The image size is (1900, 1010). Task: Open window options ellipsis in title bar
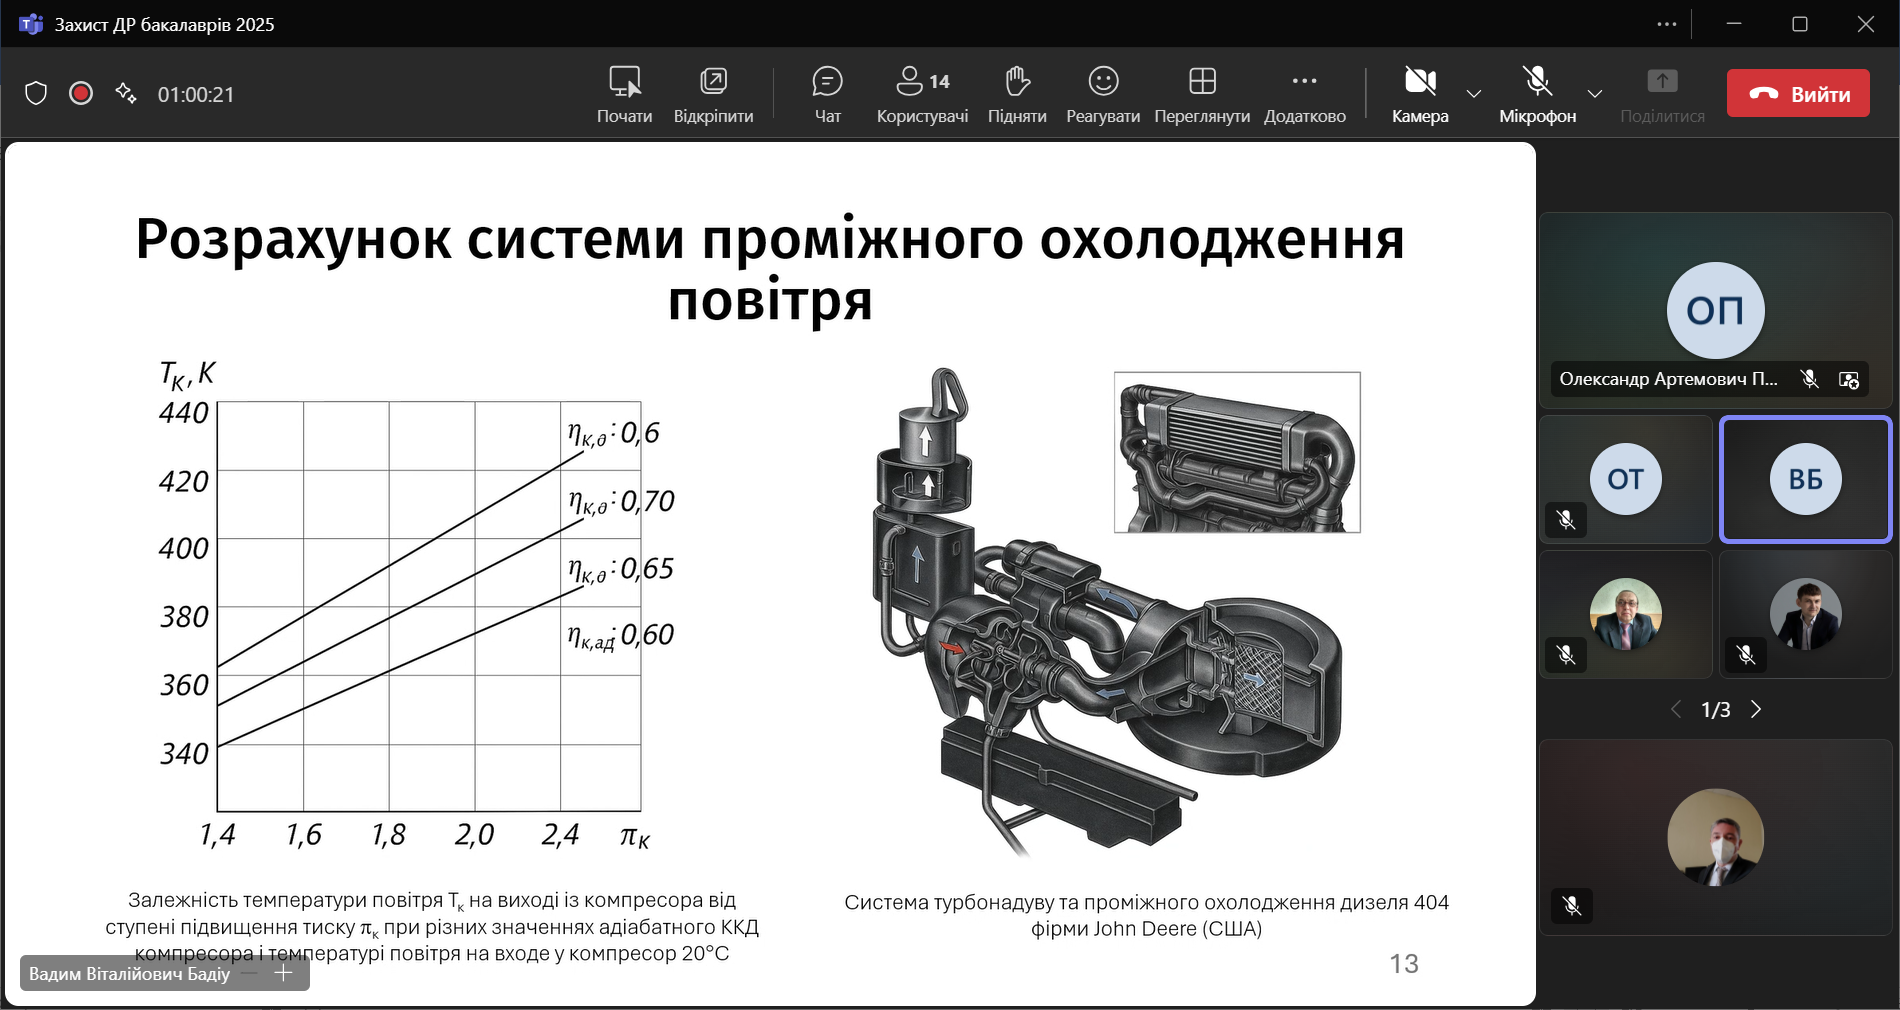(x=1666, y=24)
